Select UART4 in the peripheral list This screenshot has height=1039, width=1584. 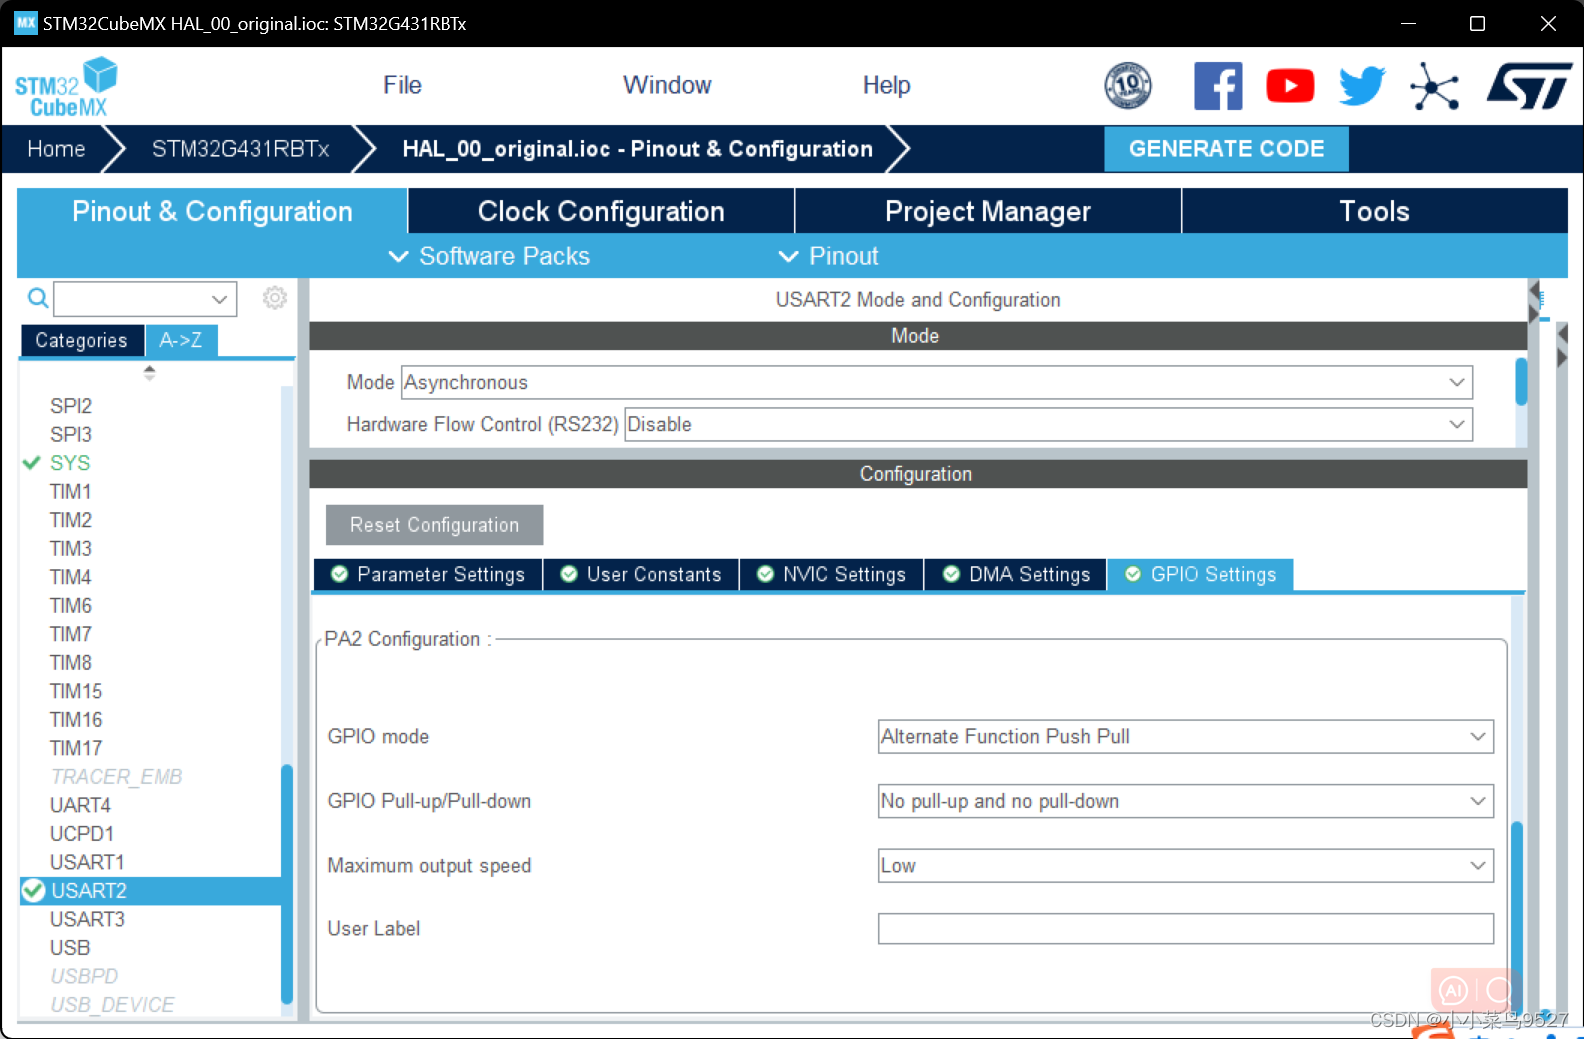(80, 805)
